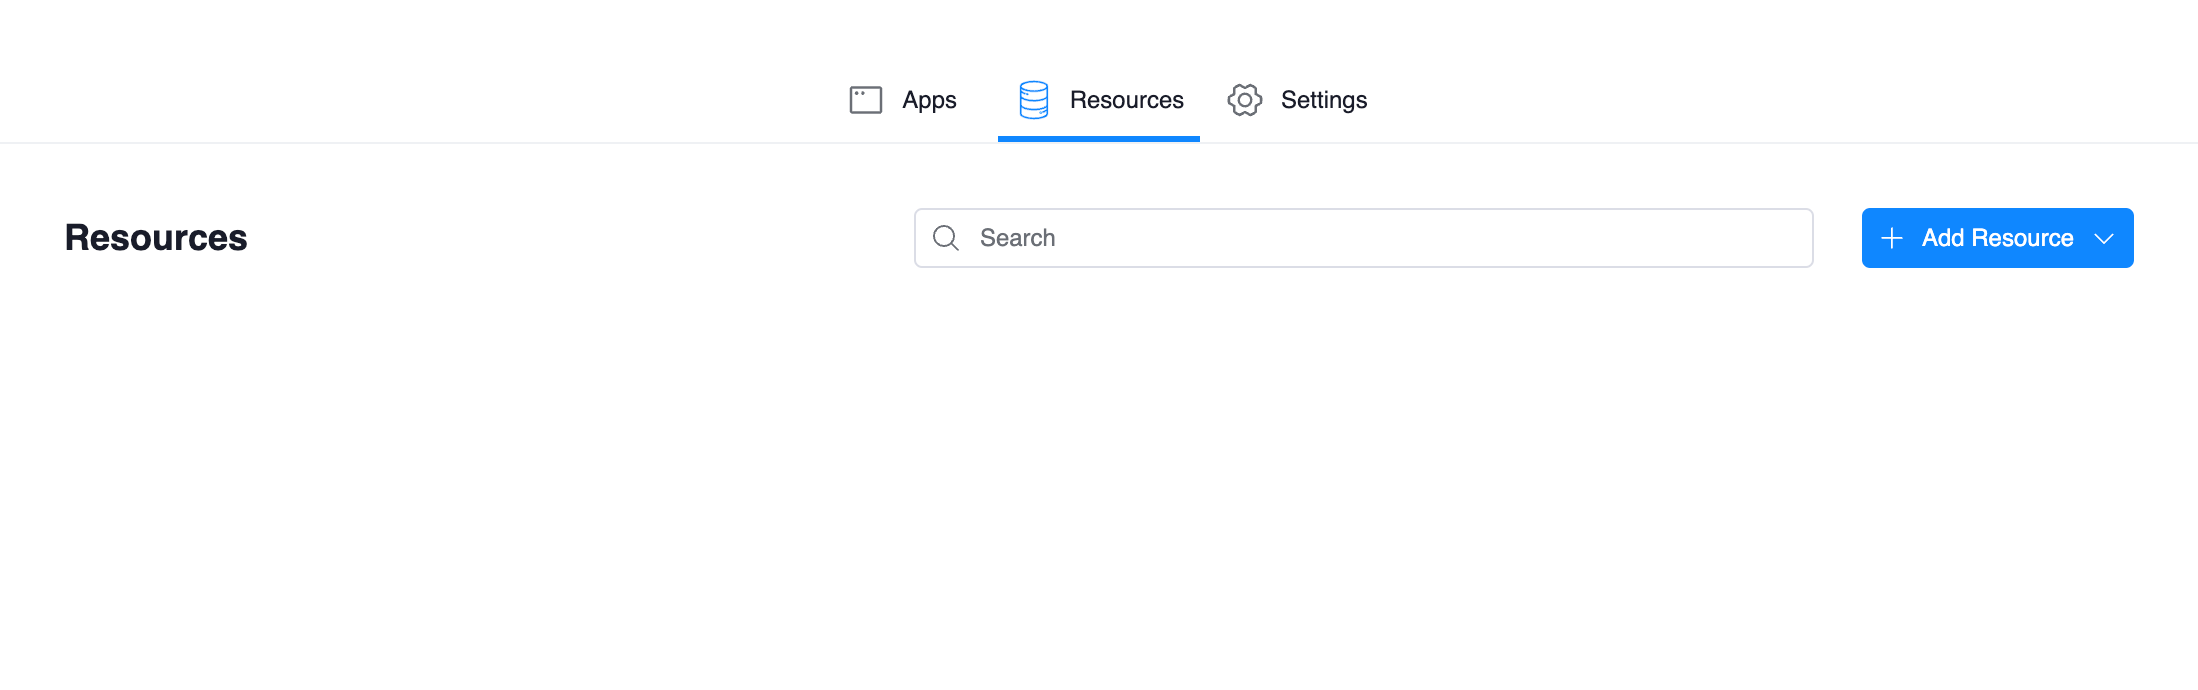Click the Apps window icon

click(866, 100)
